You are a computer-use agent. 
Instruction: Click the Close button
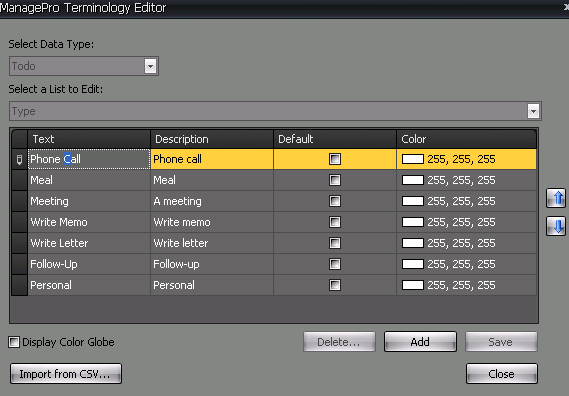pyautogui.click(x=502, y=373)
